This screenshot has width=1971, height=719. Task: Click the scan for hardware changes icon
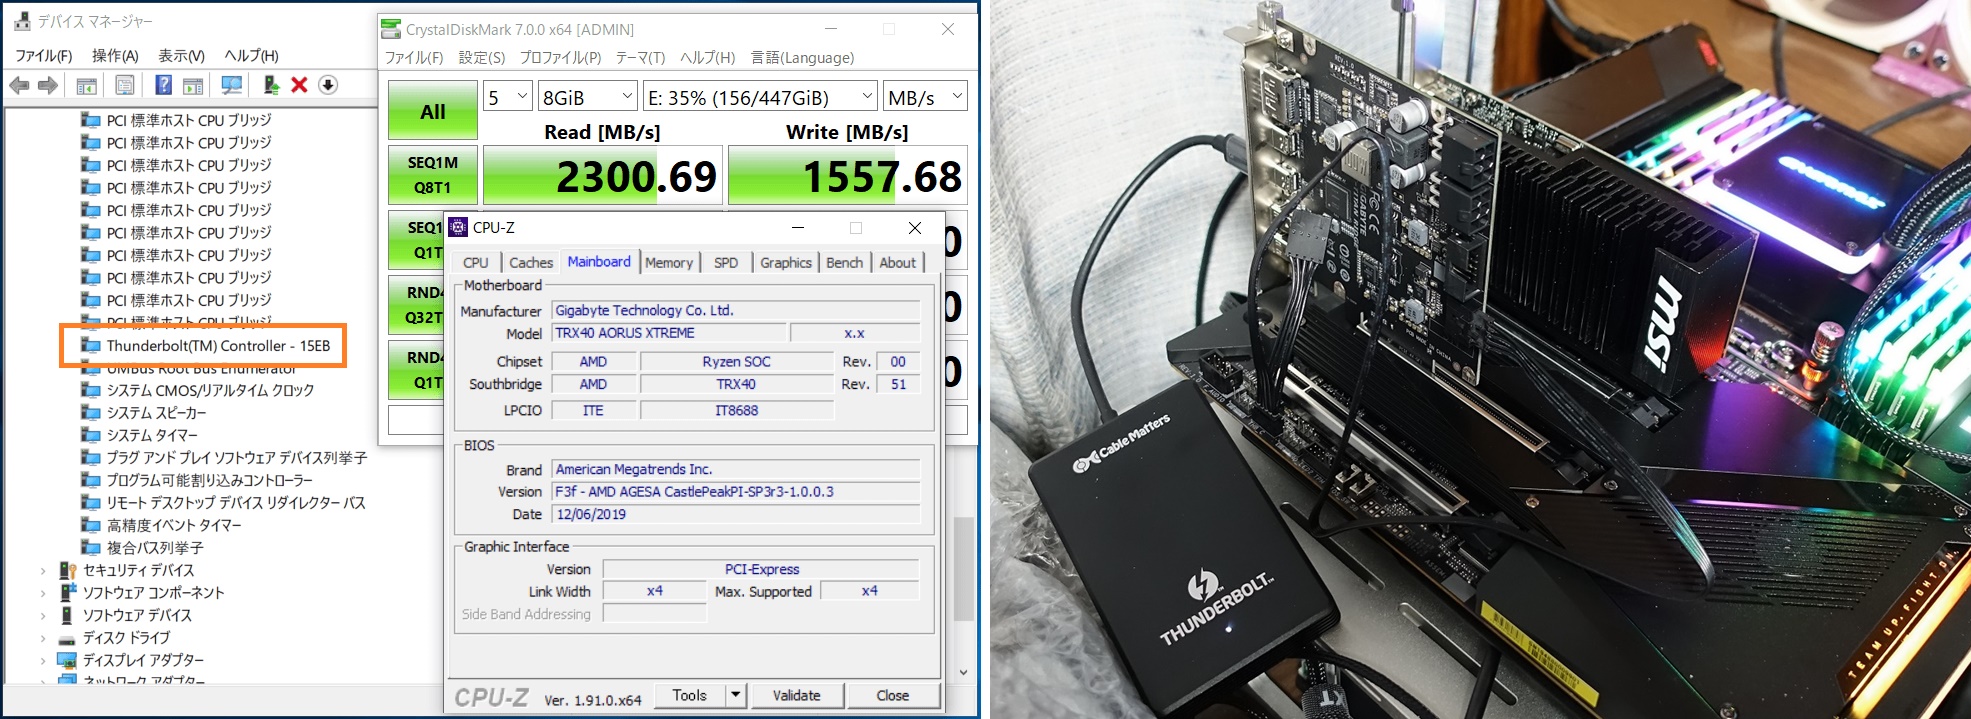tap(232, 86)
